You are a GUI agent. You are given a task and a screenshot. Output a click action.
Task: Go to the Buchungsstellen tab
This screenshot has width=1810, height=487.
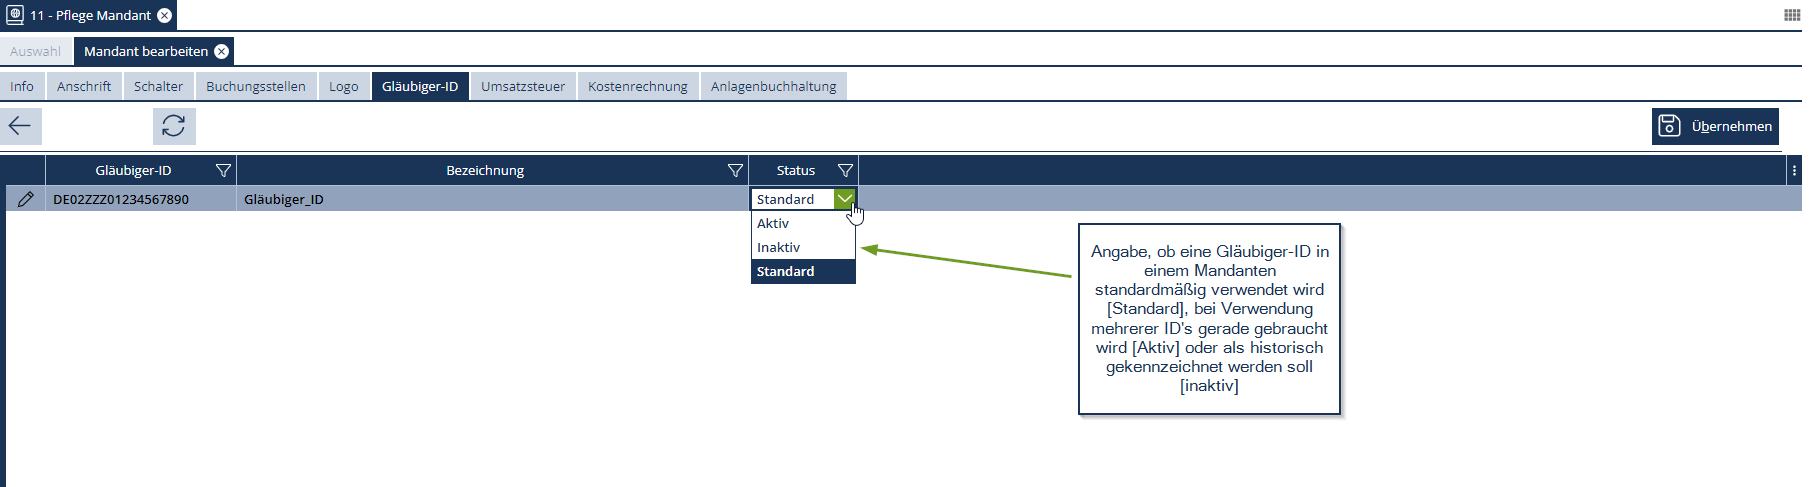click(256, 87)
